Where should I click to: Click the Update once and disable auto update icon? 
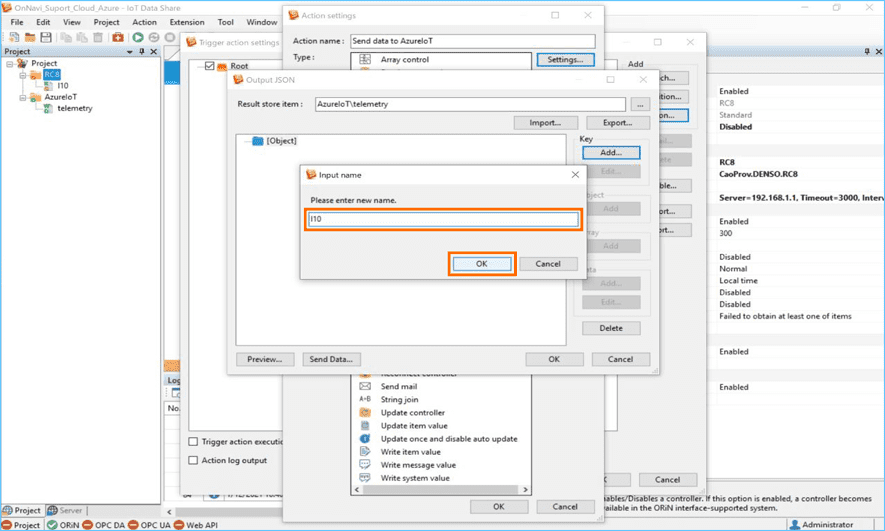[x=365, y=438]
